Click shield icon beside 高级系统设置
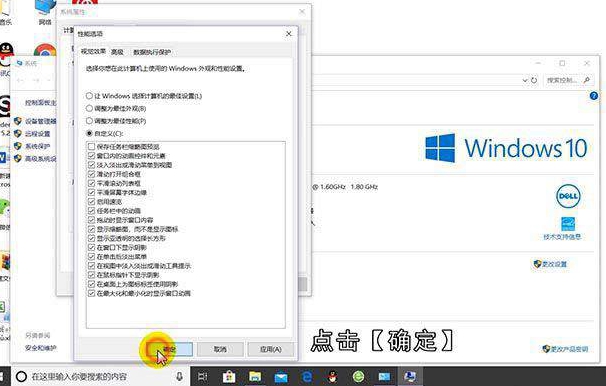This screenshot has height=386, width=606. [18, 158]
